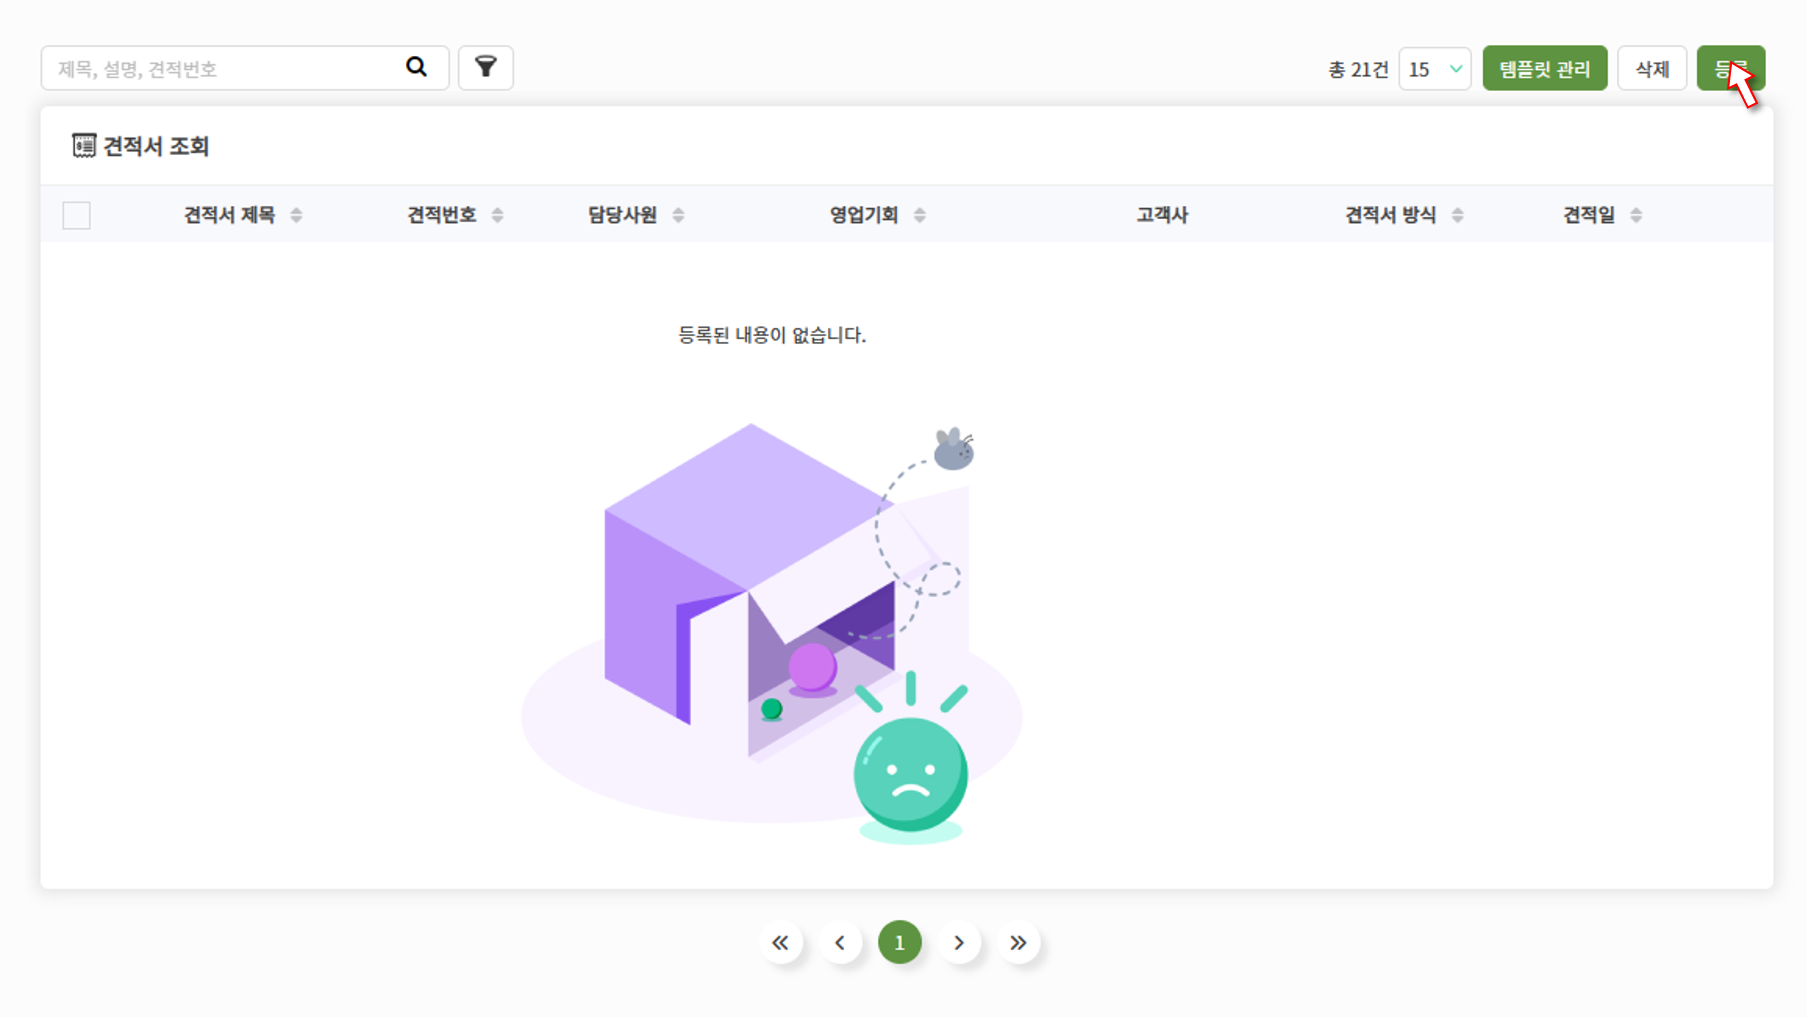Click the magnifier search icon
The image size is (1807, 1017).
(416, 67)
